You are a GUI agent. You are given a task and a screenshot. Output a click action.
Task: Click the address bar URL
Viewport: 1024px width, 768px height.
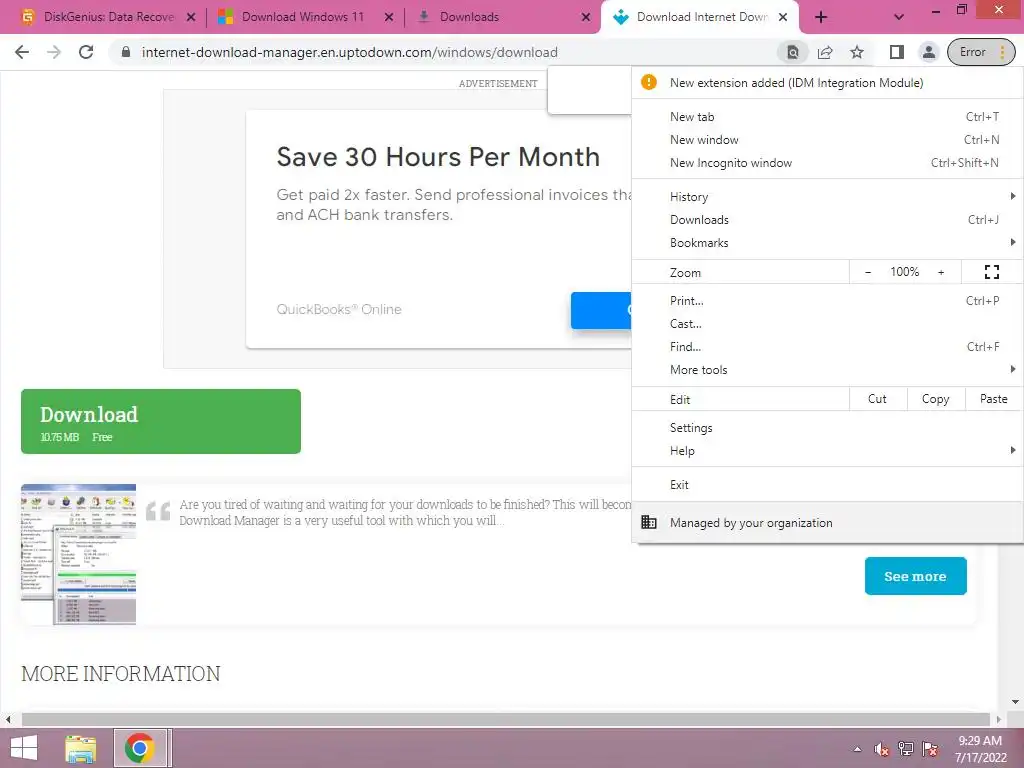click(x=349, y=52)
